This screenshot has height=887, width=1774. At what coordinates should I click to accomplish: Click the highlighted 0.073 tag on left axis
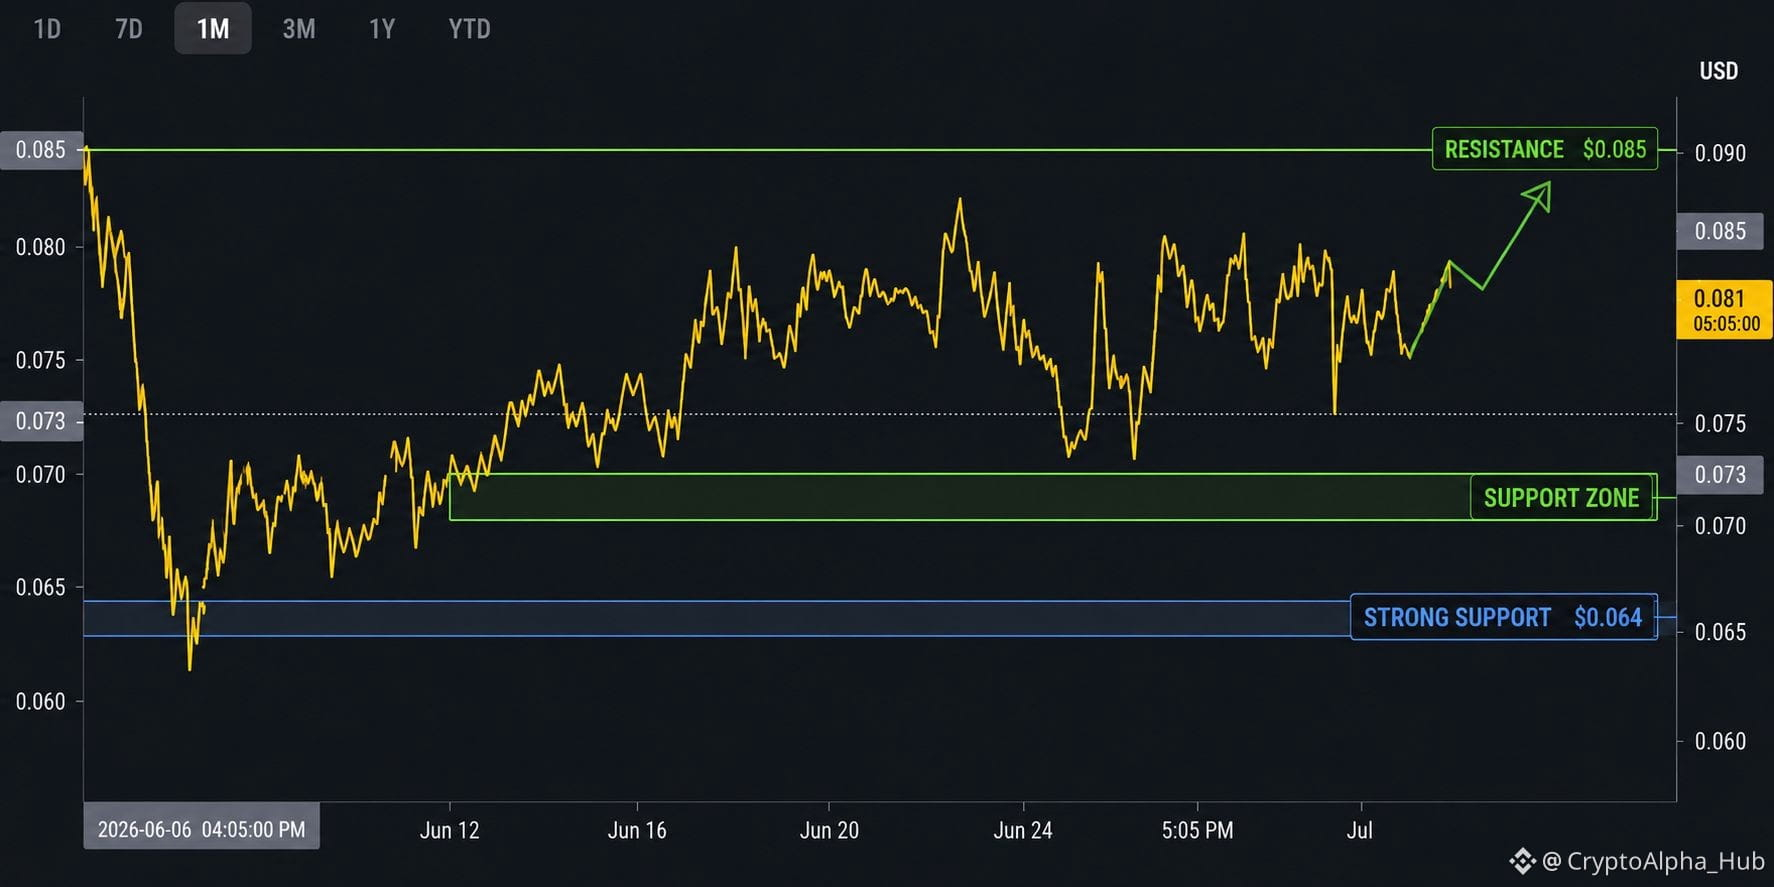coord(41,421)
